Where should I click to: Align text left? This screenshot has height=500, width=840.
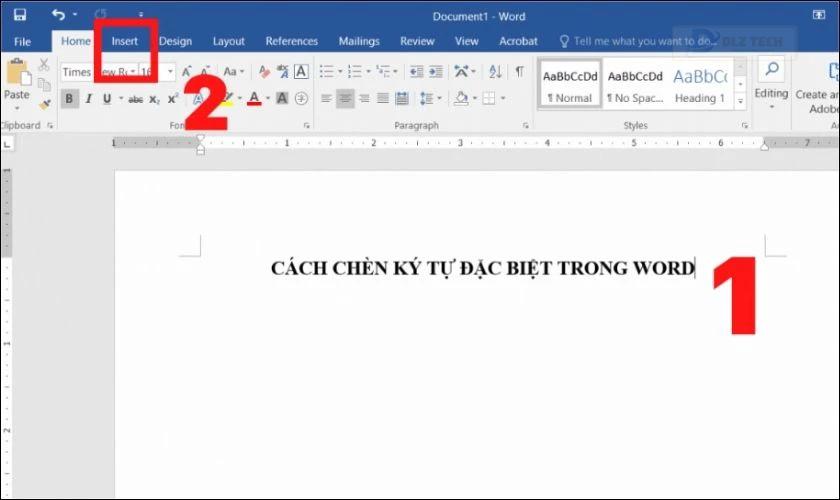(x=326, y=99)
